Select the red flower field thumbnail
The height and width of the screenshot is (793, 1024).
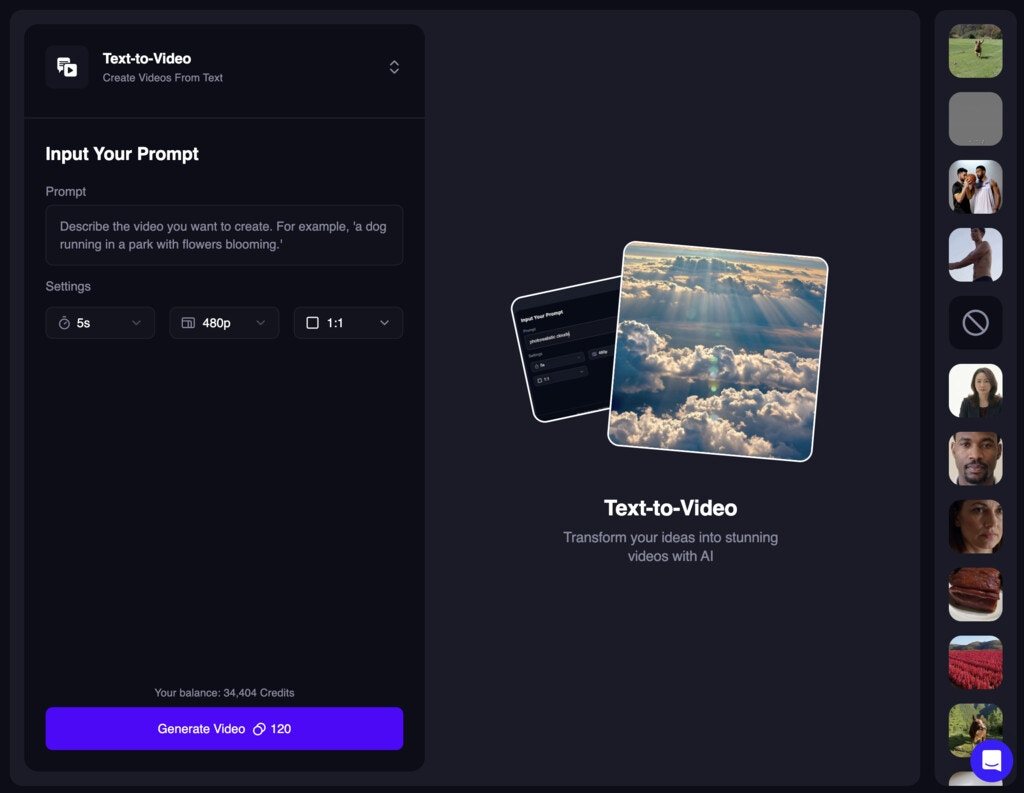975,662
